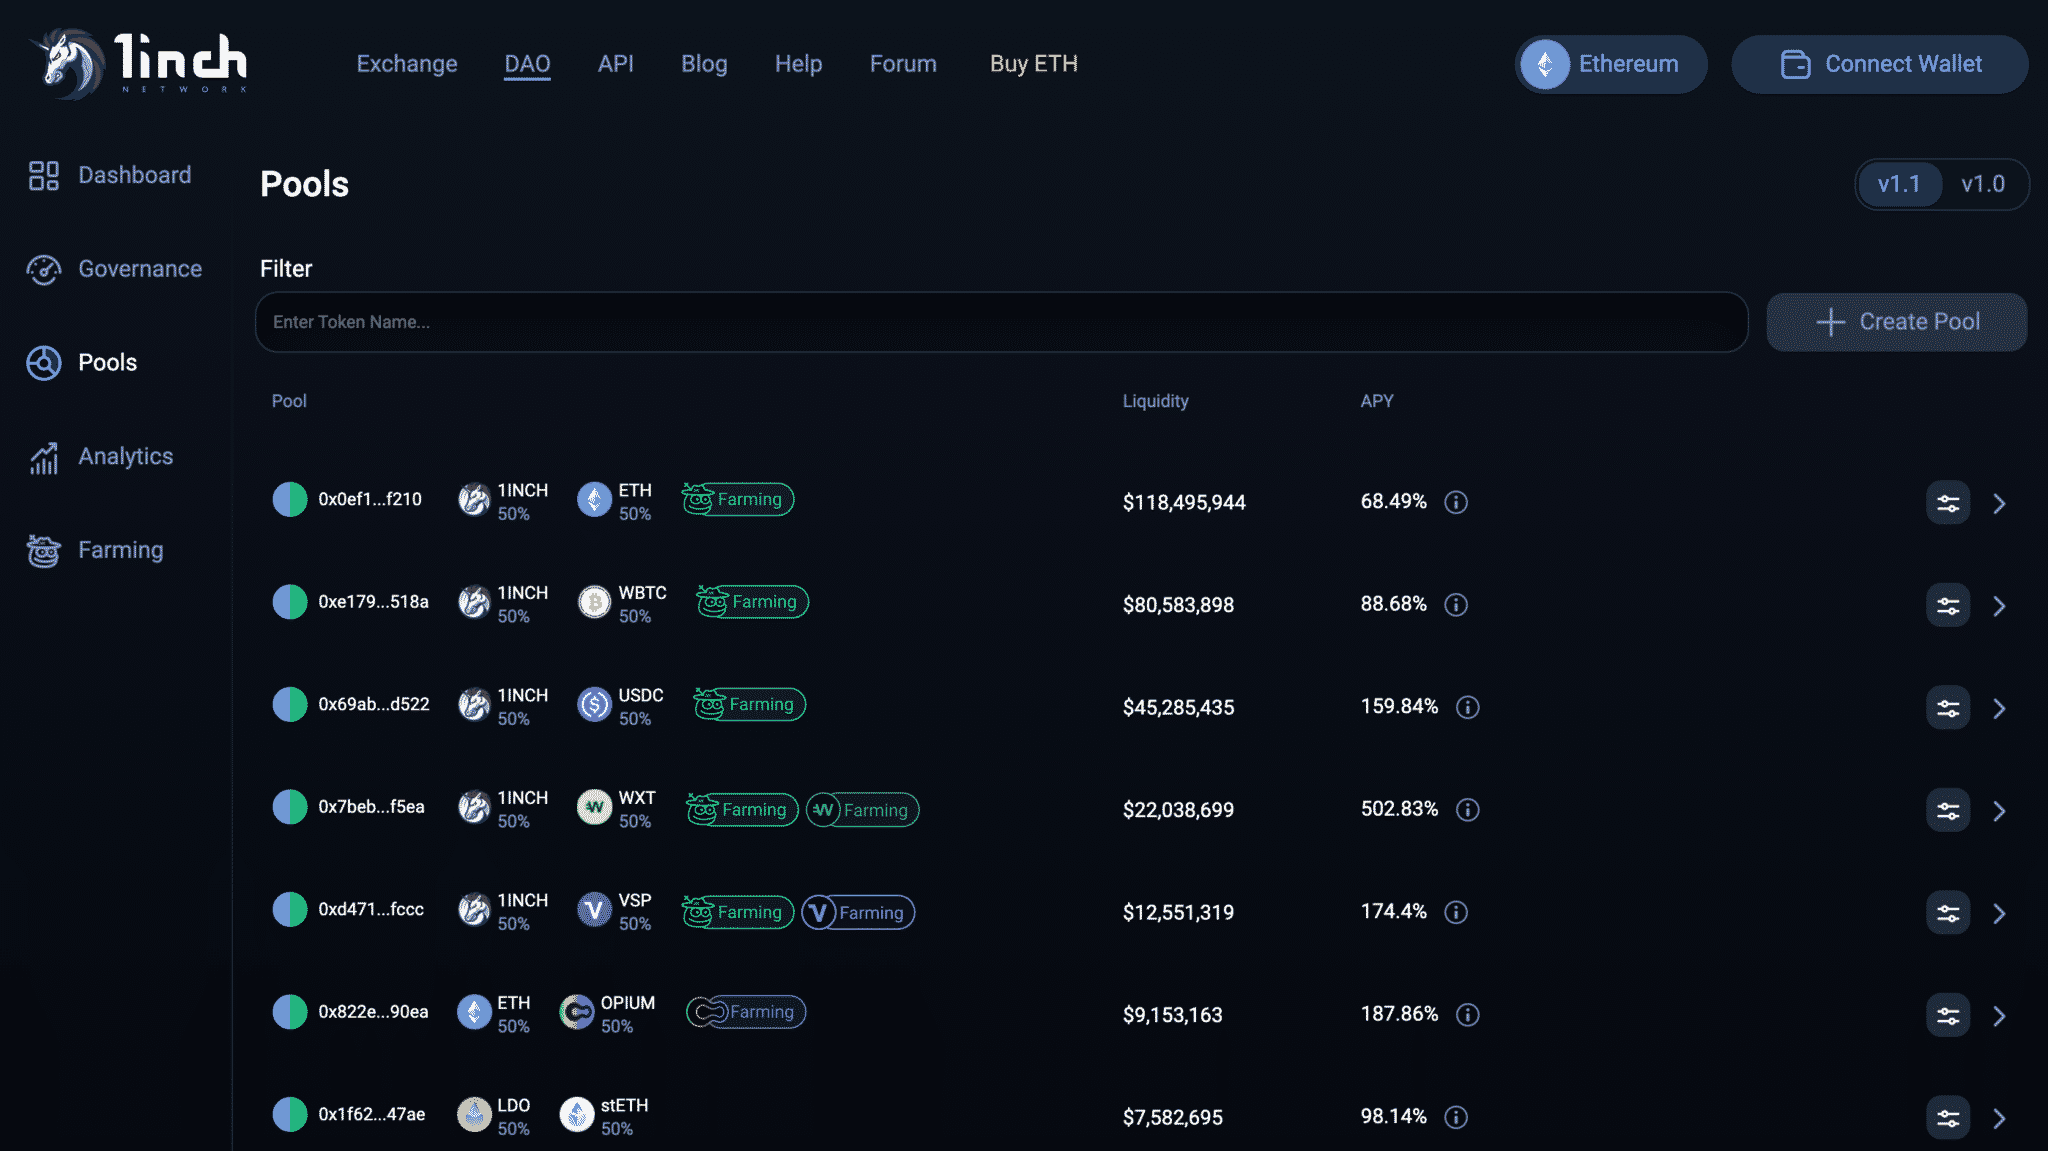Viewport: 2048px width, 1151px height.
Task: Switch pool version to v1.0
Action: [x=1984, y=184]
